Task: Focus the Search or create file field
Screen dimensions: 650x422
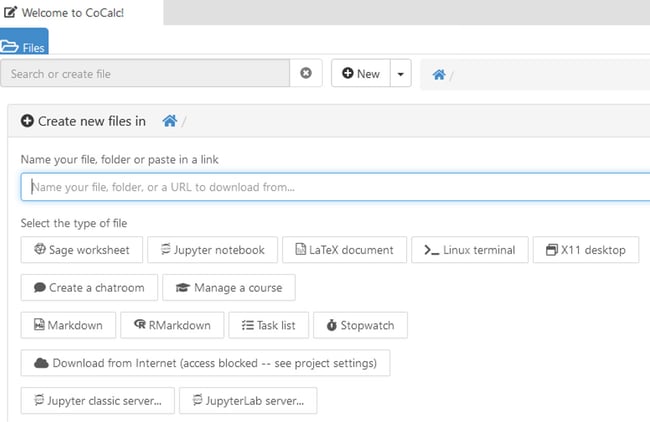Action: pyautogui.click(x=145, y=73)
